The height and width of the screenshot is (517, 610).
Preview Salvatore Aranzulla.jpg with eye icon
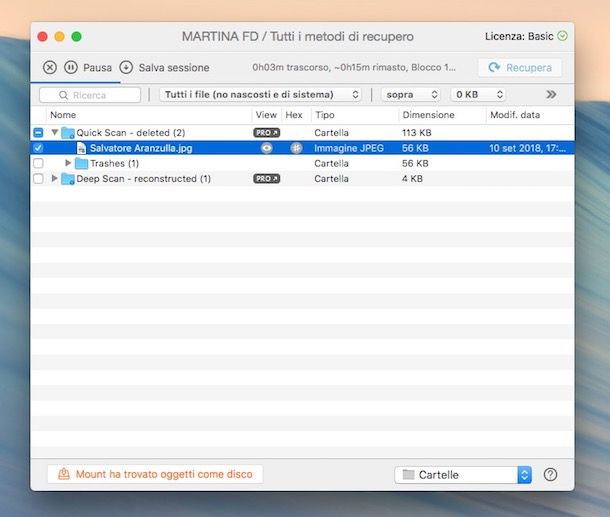pyautogui.click(x=266, y=148)
